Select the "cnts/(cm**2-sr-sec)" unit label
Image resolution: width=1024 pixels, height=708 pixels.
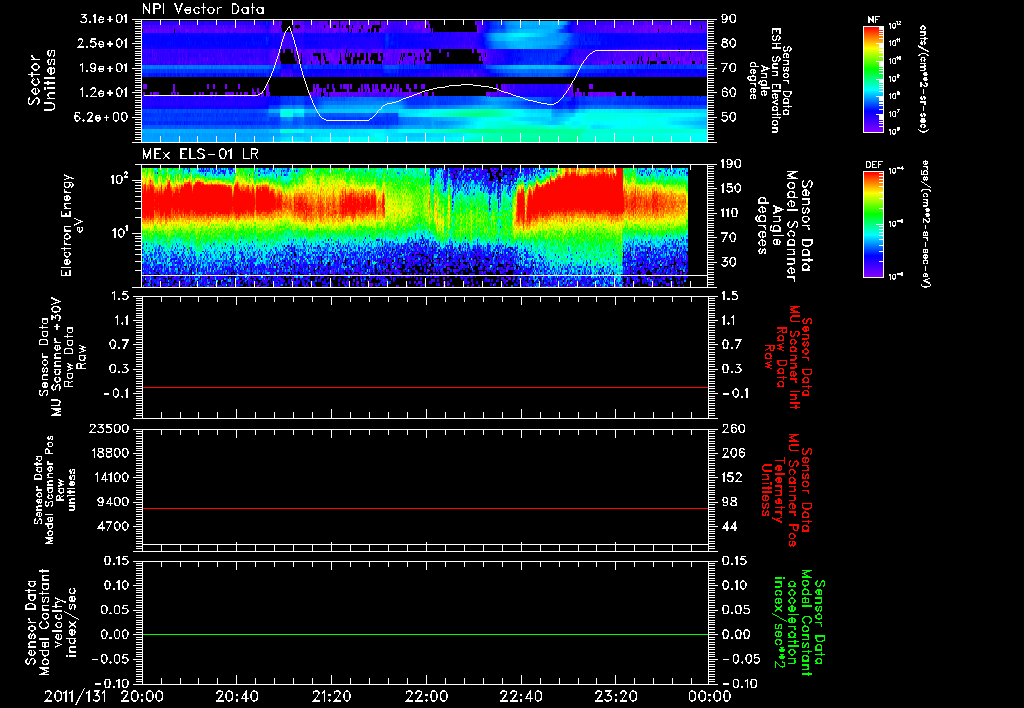pos(922,78)
